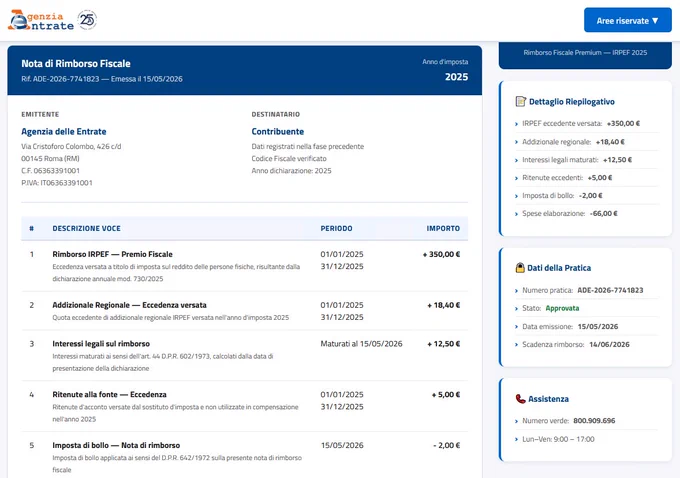The image size is (680, 478).
Task: Click the Numero pratica value ADE-2026-7741823
Action: click(x=610, y=290)
